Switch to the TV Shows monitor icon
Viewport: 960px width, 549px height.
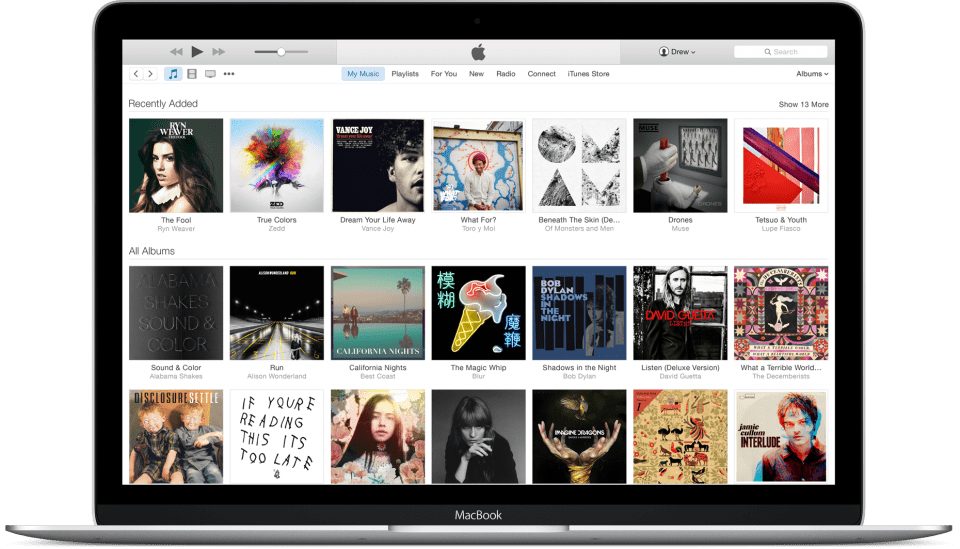(210, 73)
